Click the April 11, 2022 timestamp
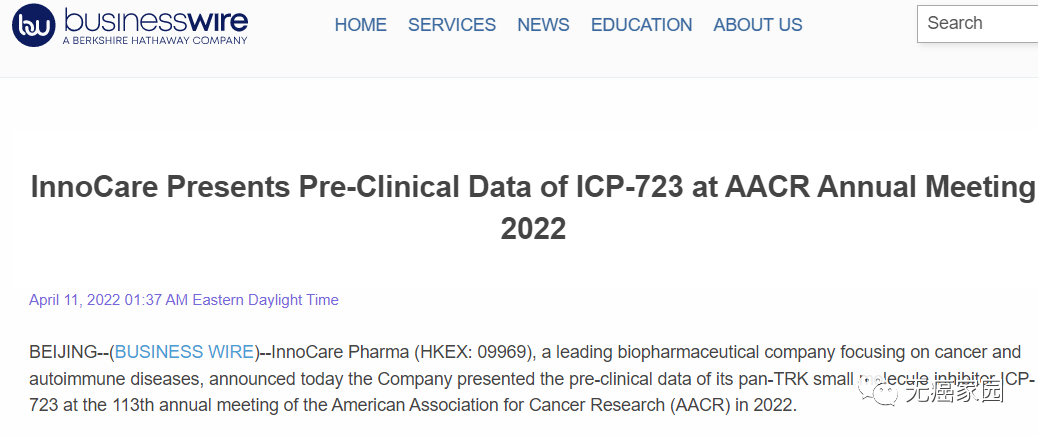 pos(184,300)
